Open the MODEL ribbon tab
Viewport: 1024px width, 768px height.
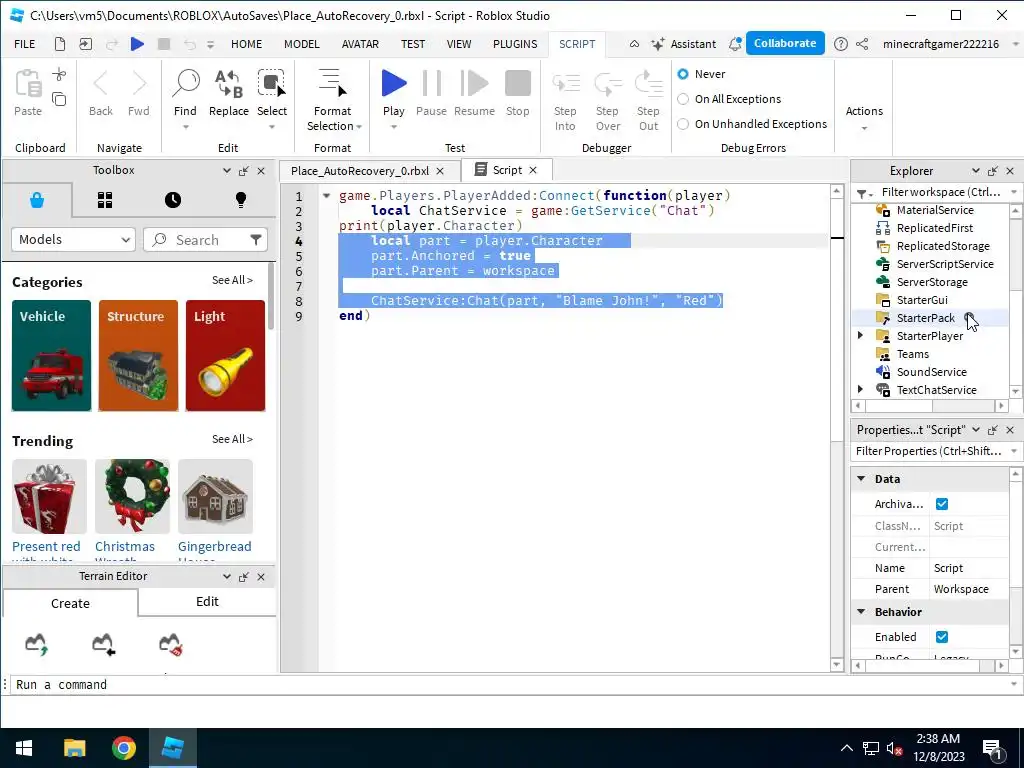tap(302, 44)
